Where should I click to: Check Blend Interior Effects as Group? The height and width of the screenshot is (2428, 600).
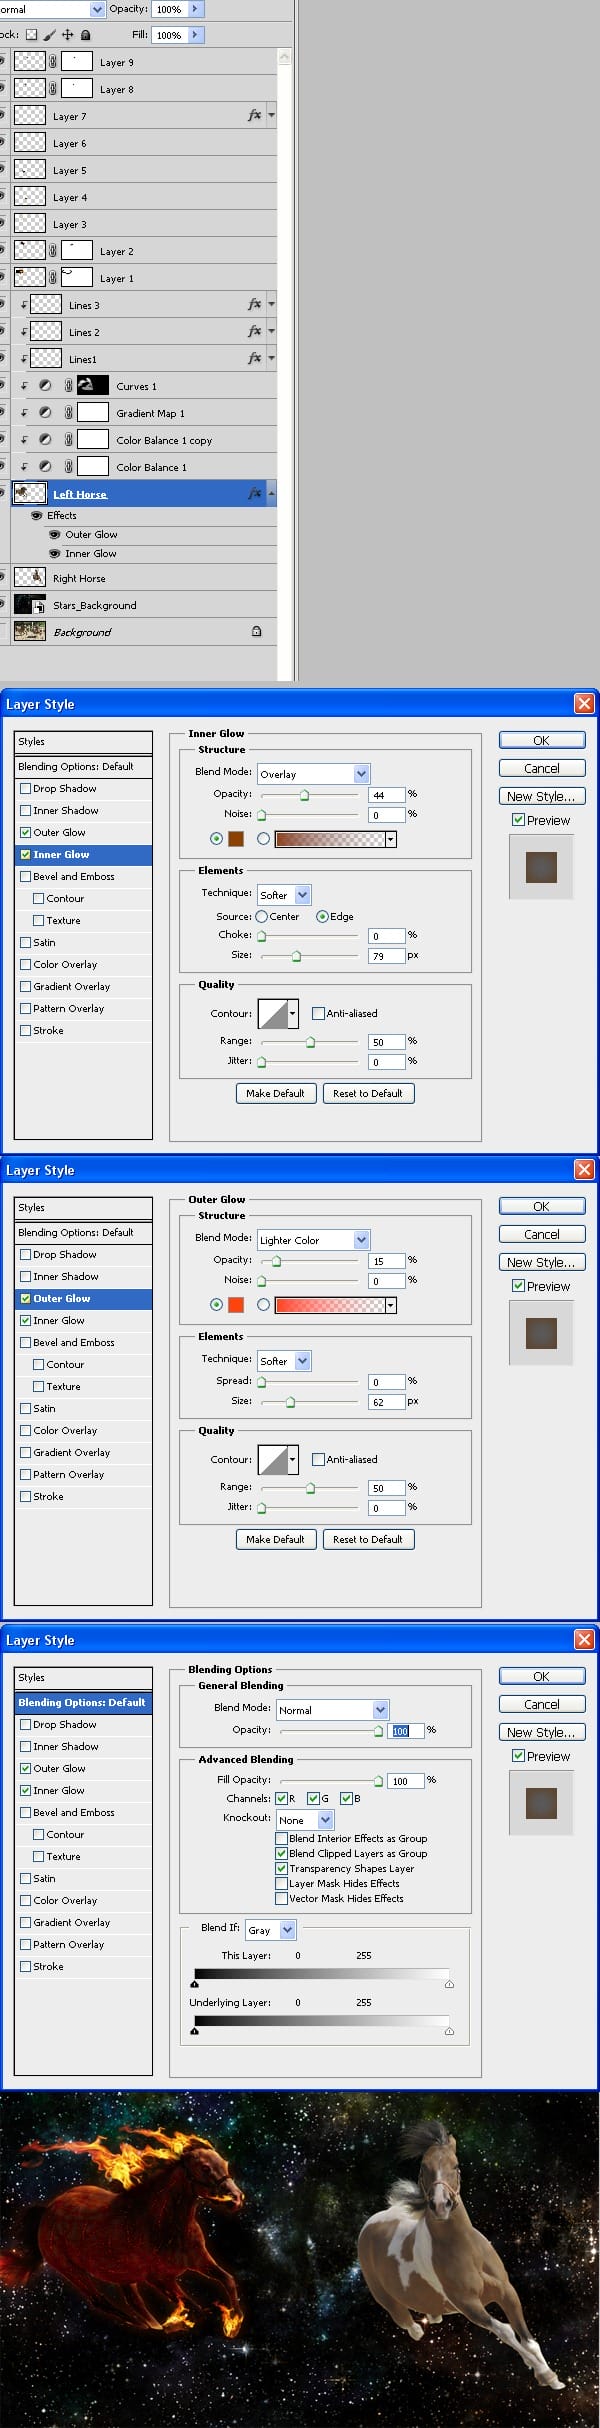[281, 1838]
